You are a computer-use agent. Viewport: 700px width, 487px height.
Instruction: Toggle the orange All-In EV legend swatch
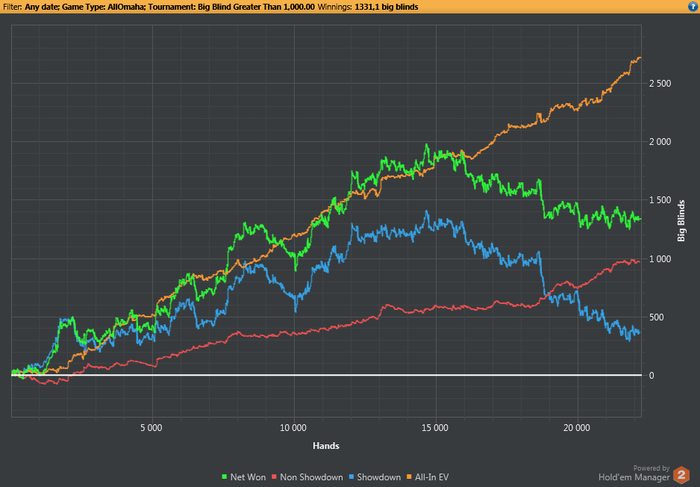(409, 477)
